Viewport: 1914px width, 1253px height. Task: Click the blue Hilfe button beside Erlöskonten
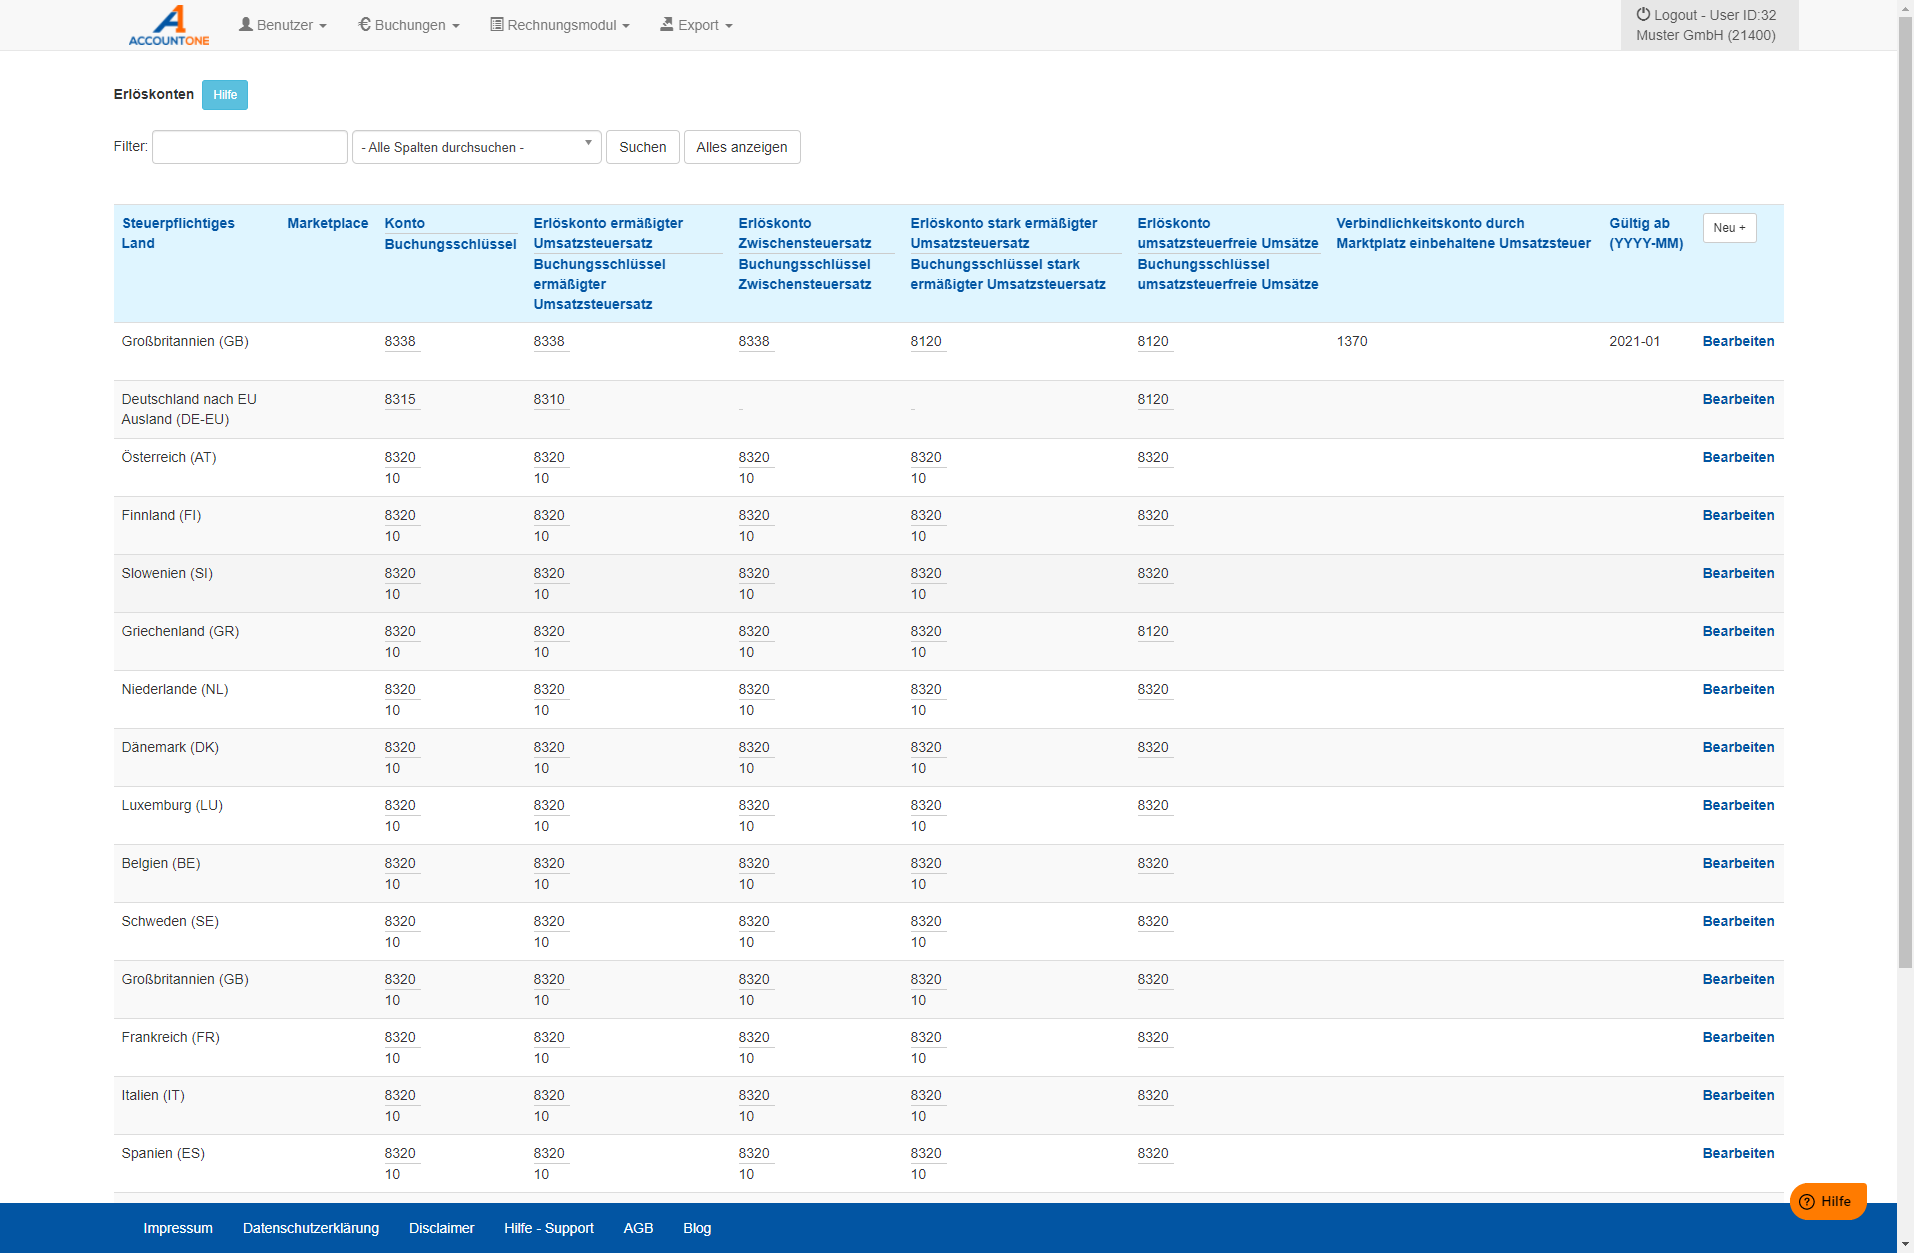pos(225,95)
